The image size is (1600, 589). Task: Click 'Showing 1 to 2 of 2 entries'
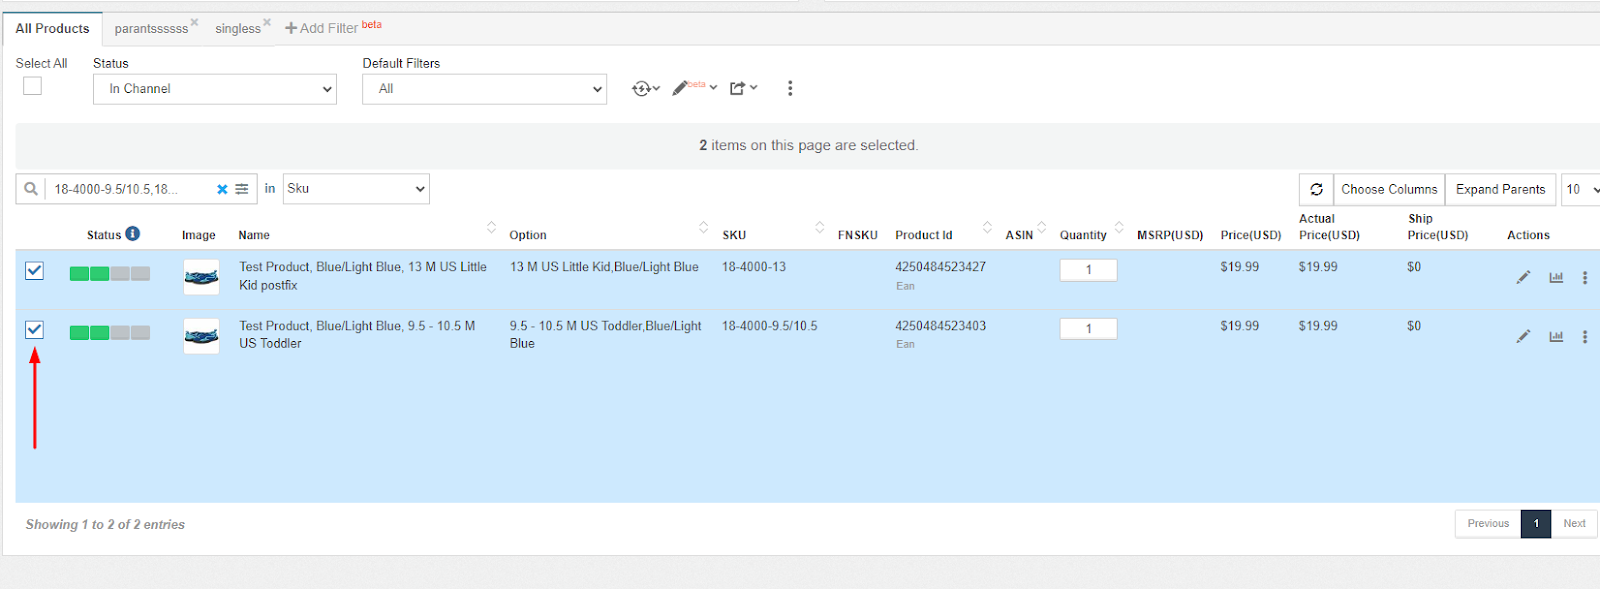pos(105,524)
